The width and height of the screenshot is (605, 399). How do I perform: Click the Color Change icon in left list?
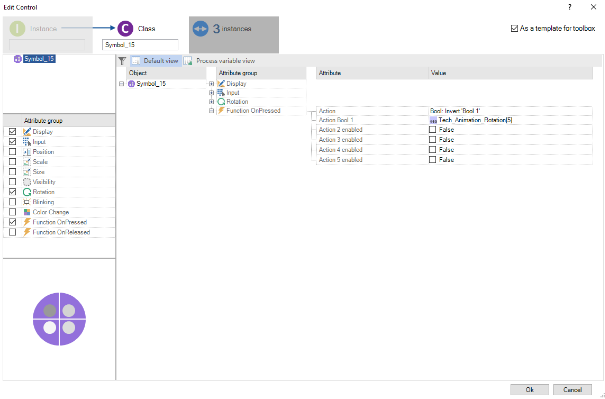click(27, 212)
